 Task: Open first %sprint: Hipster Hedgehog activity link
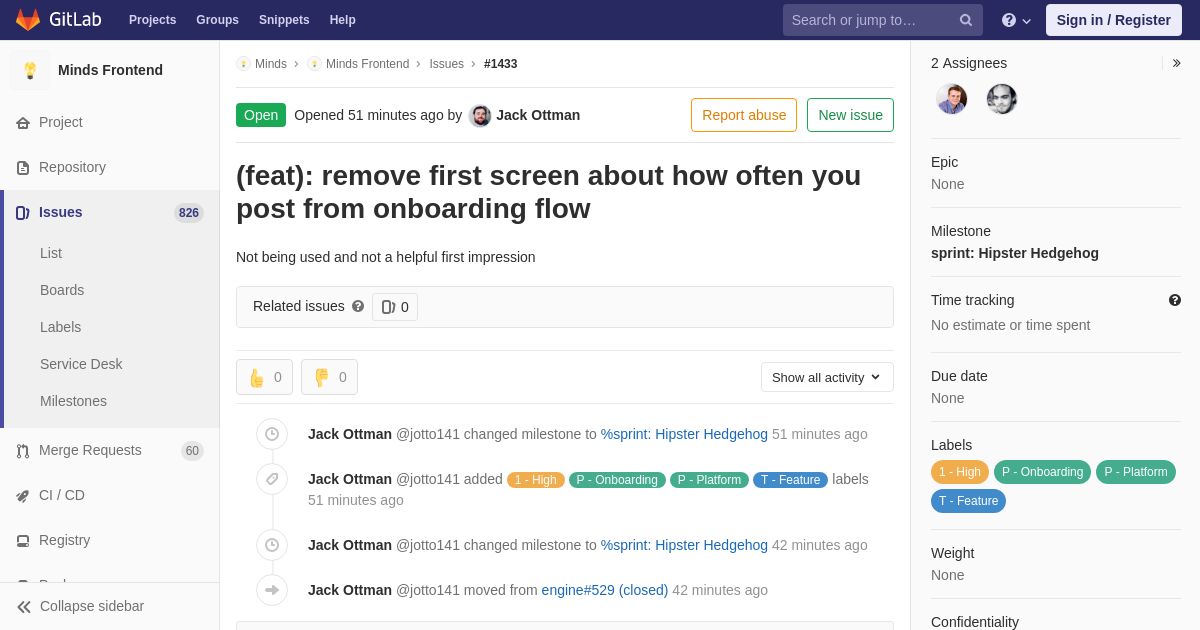pos(684,434)
